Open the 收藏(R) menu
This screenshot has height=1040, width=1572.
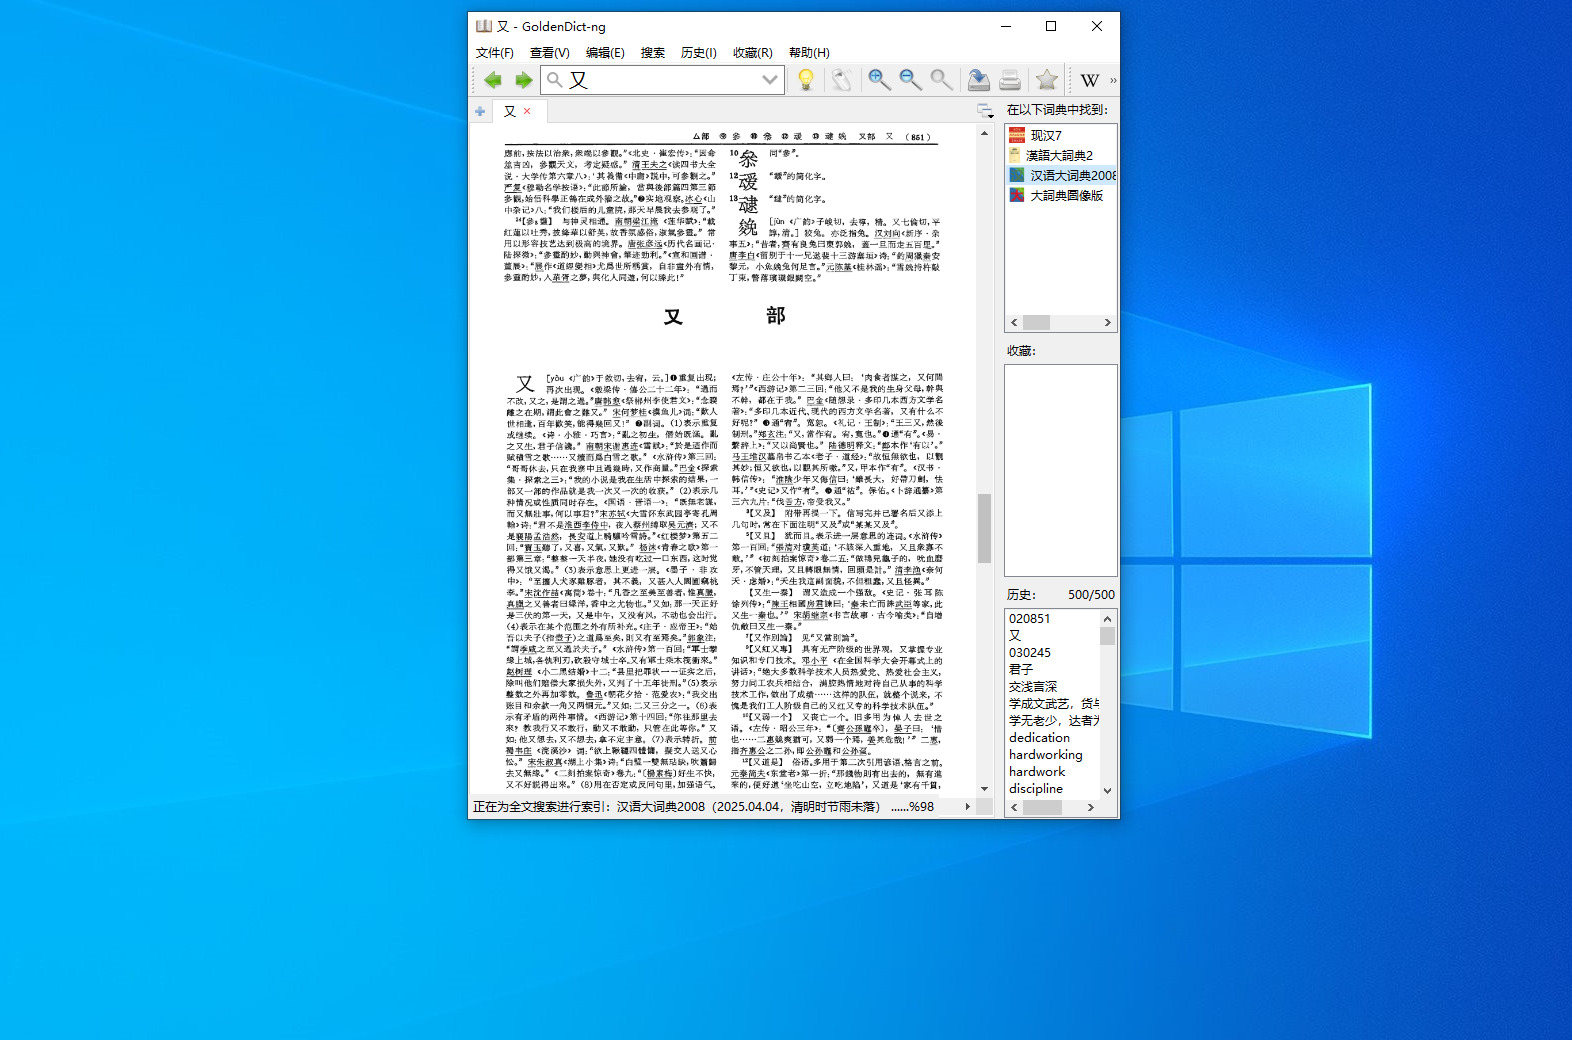(x=752, y=53)
